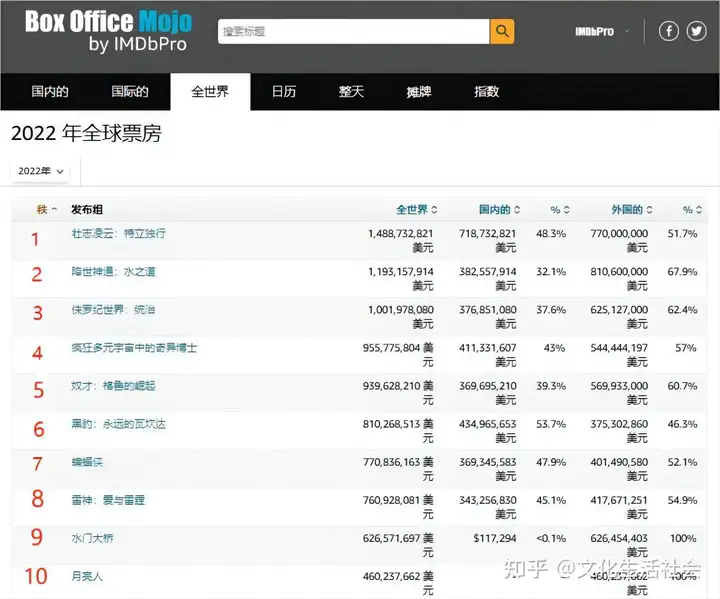Image resolution: width=720 pixels, height=599 pixels.
Task: Click worldwide gross 810,268,513 value
Action: click(x=392, y=424)
